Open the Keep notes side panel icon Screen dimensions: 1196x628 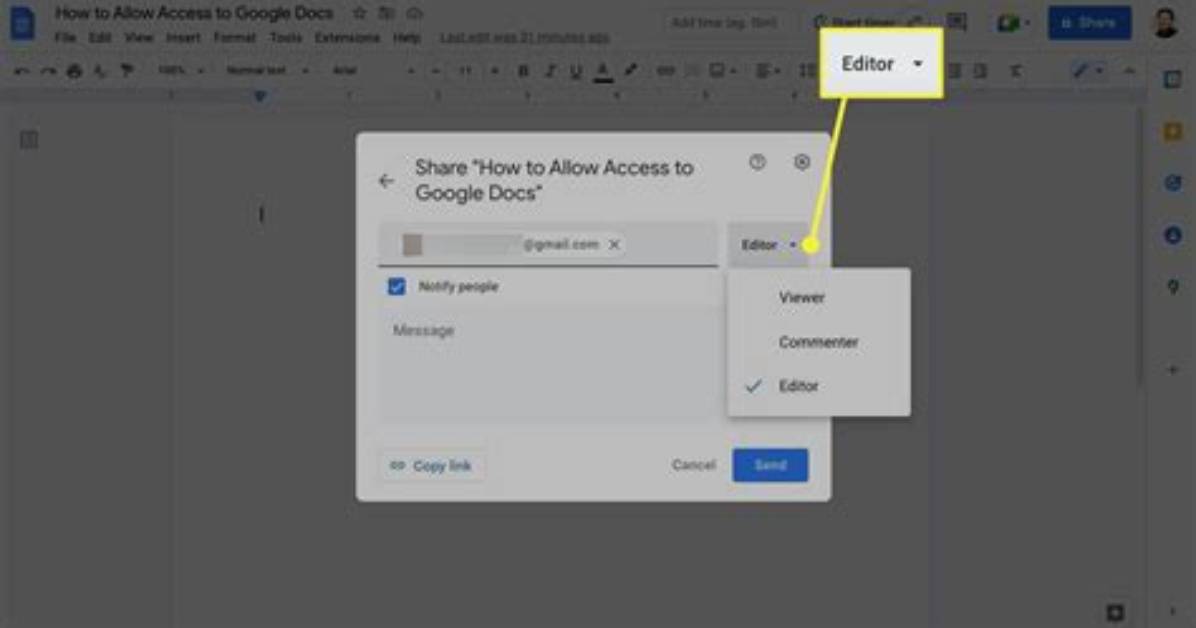1173,131
